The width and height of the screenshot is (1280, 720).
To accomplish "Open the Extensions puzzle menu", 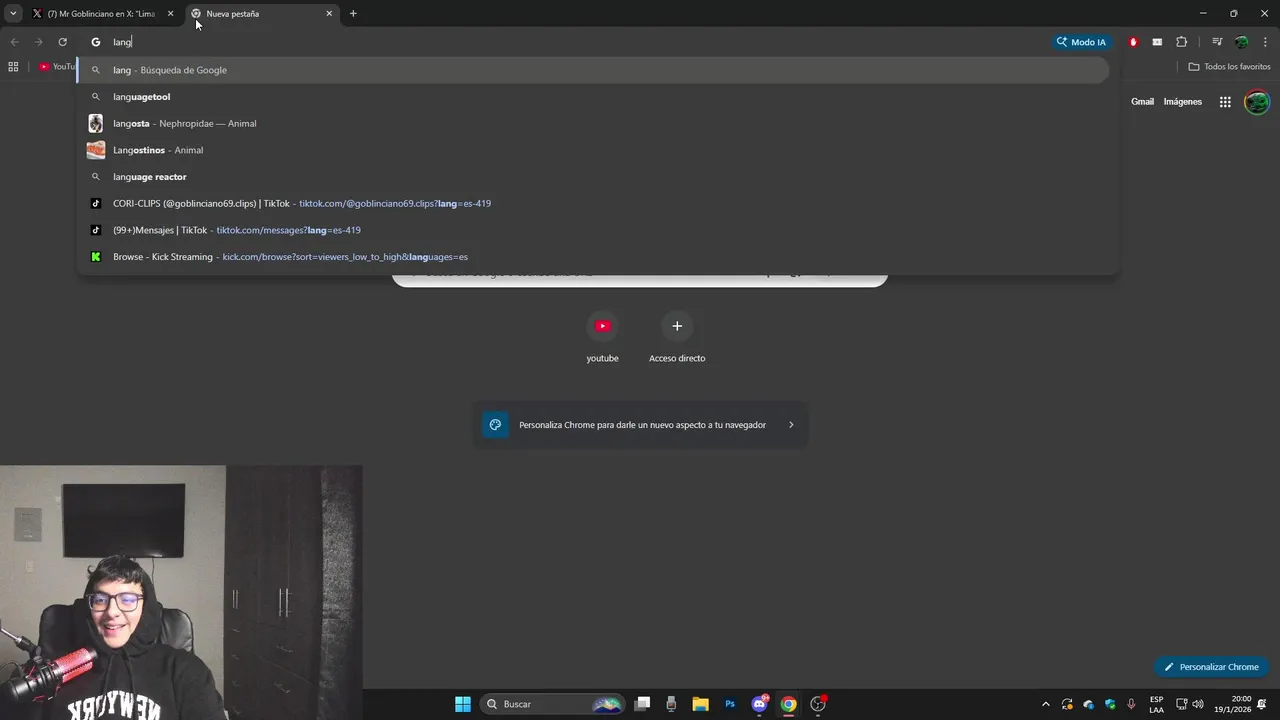I will click(1181, 42).
